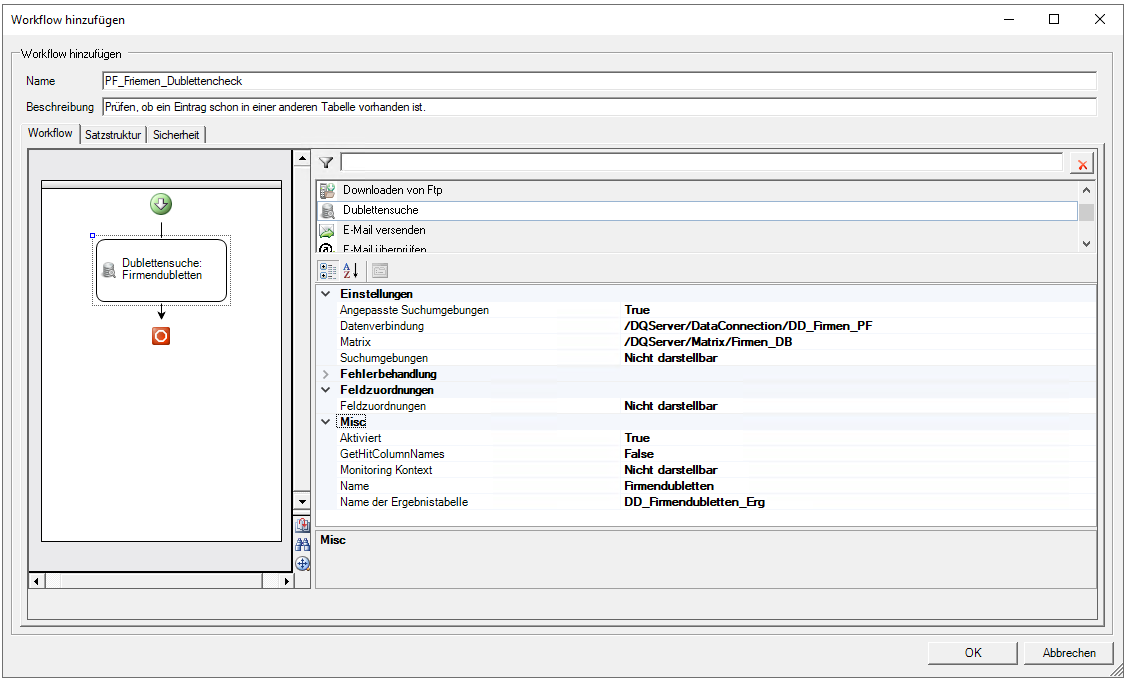Clear the activity filter with the red X
This screenshot has width=1127, height=683.
[x=1082, y=163]
